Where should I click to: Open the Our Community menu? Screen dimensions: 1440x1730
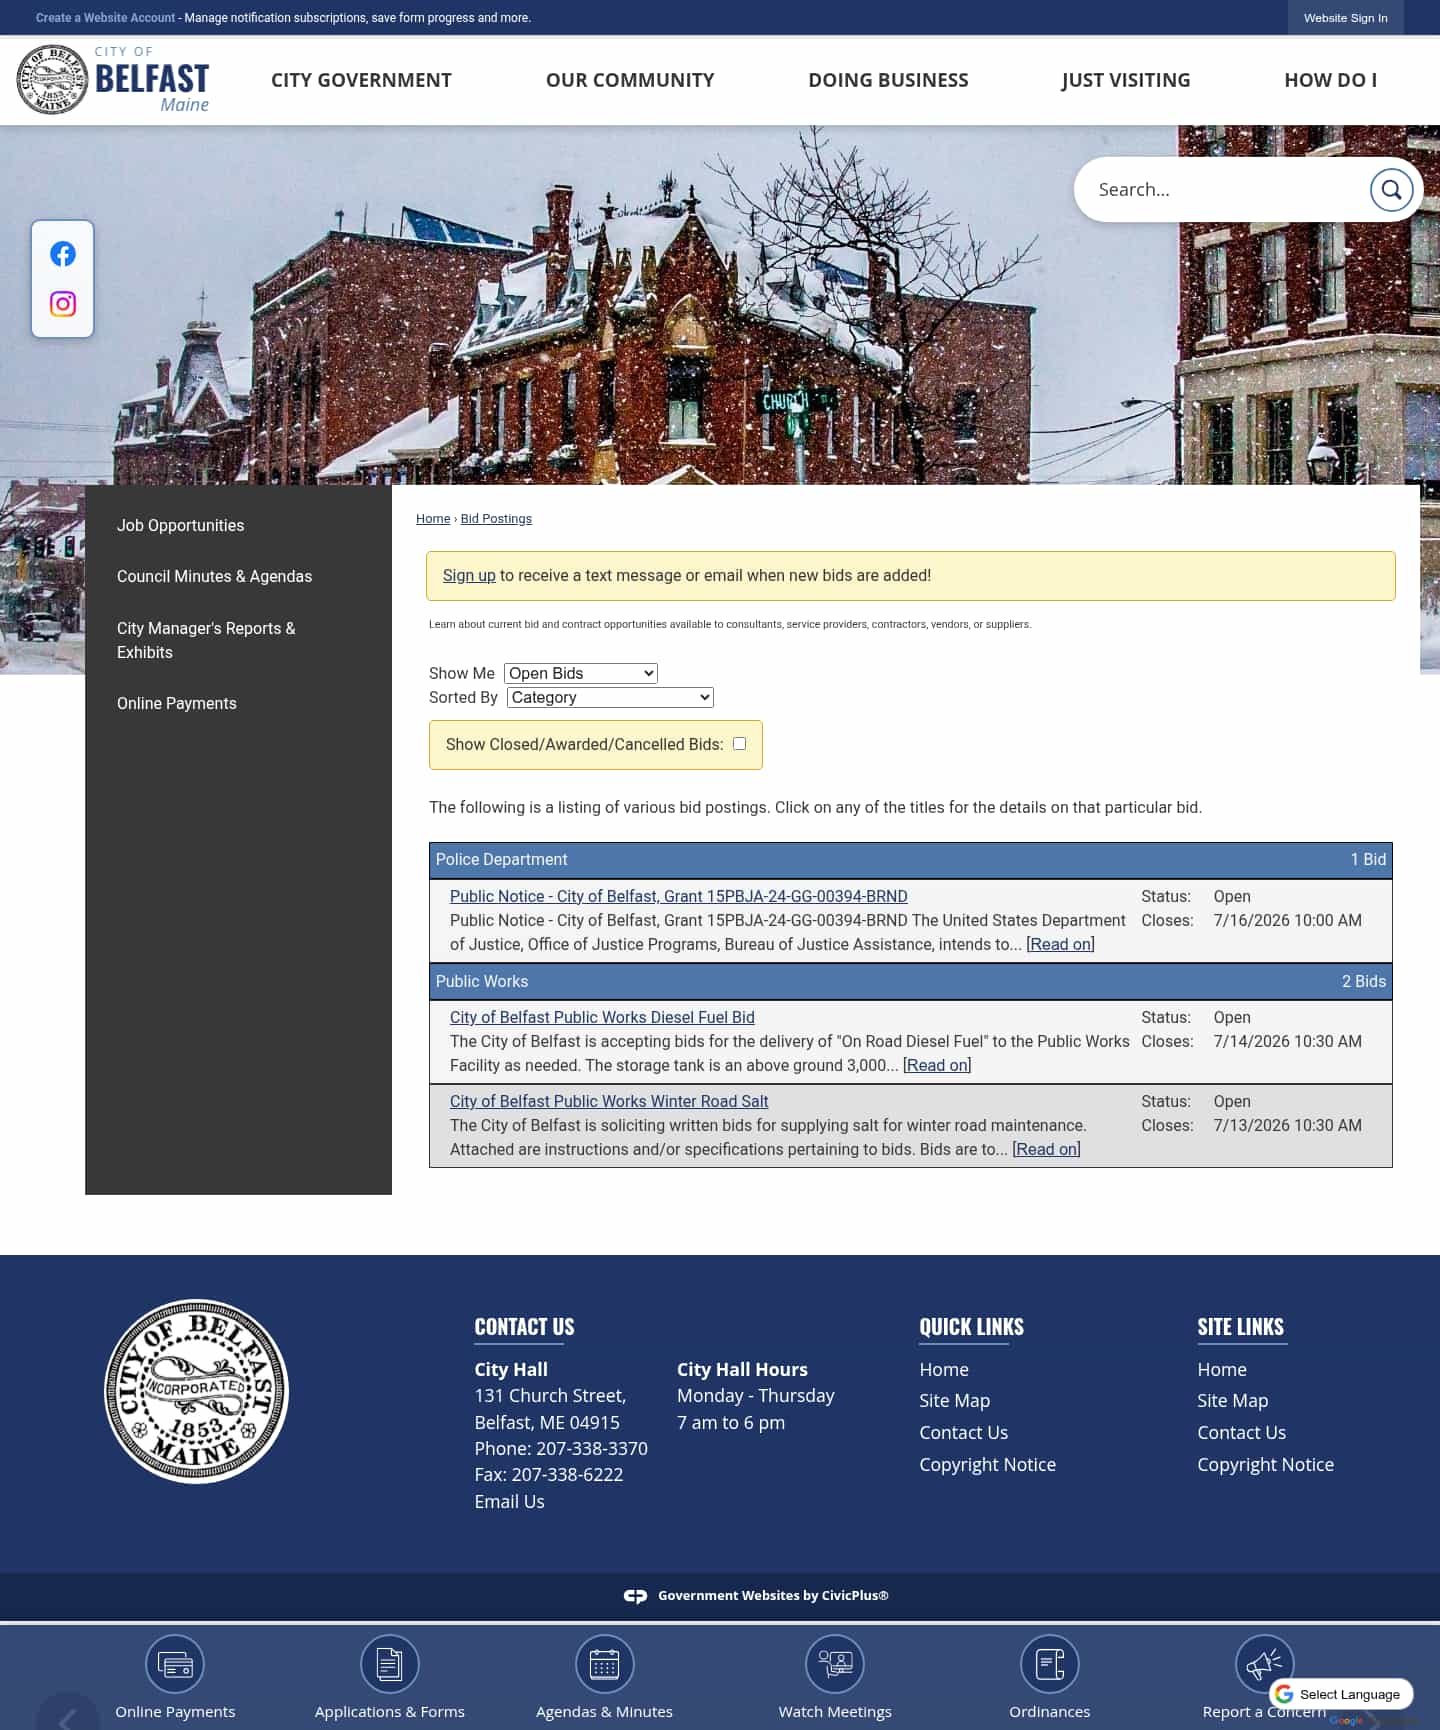630,80
